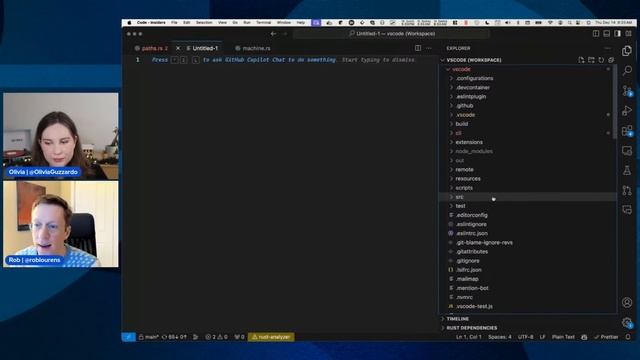Image resolution: width=640 pixels, height=360 pixels.
Task: Toggle the secondary side bar layout button
Action: (x=617, y=34)
